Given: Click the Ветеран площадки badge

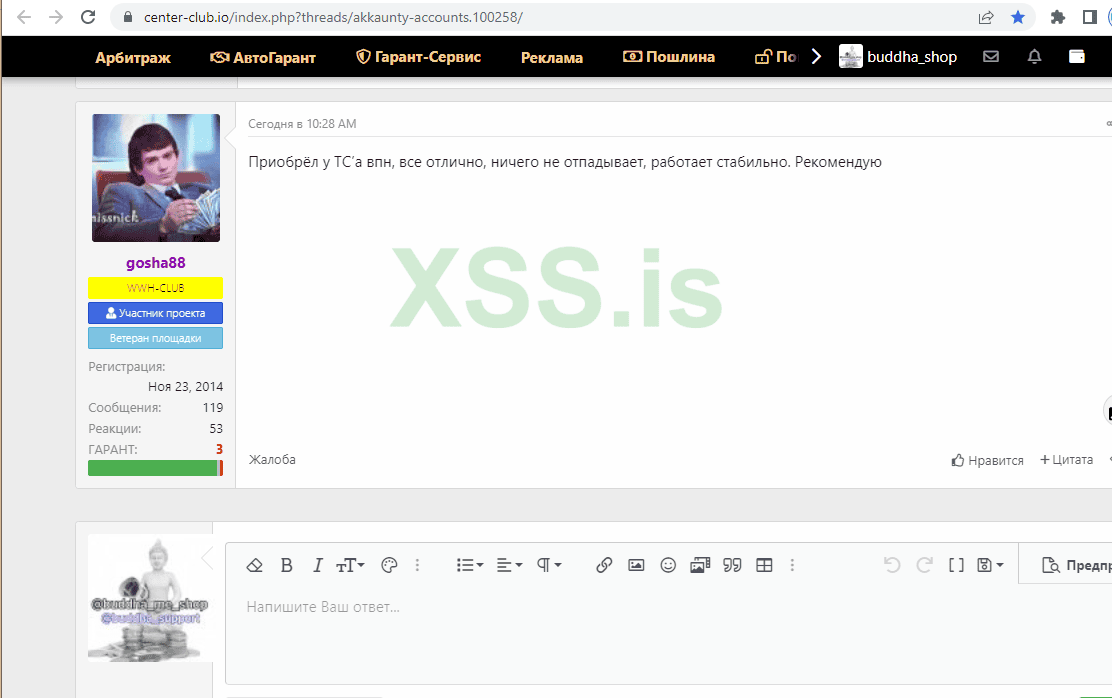Looking at the screenshot, I should pyautogui.click(x=155, y=338).
